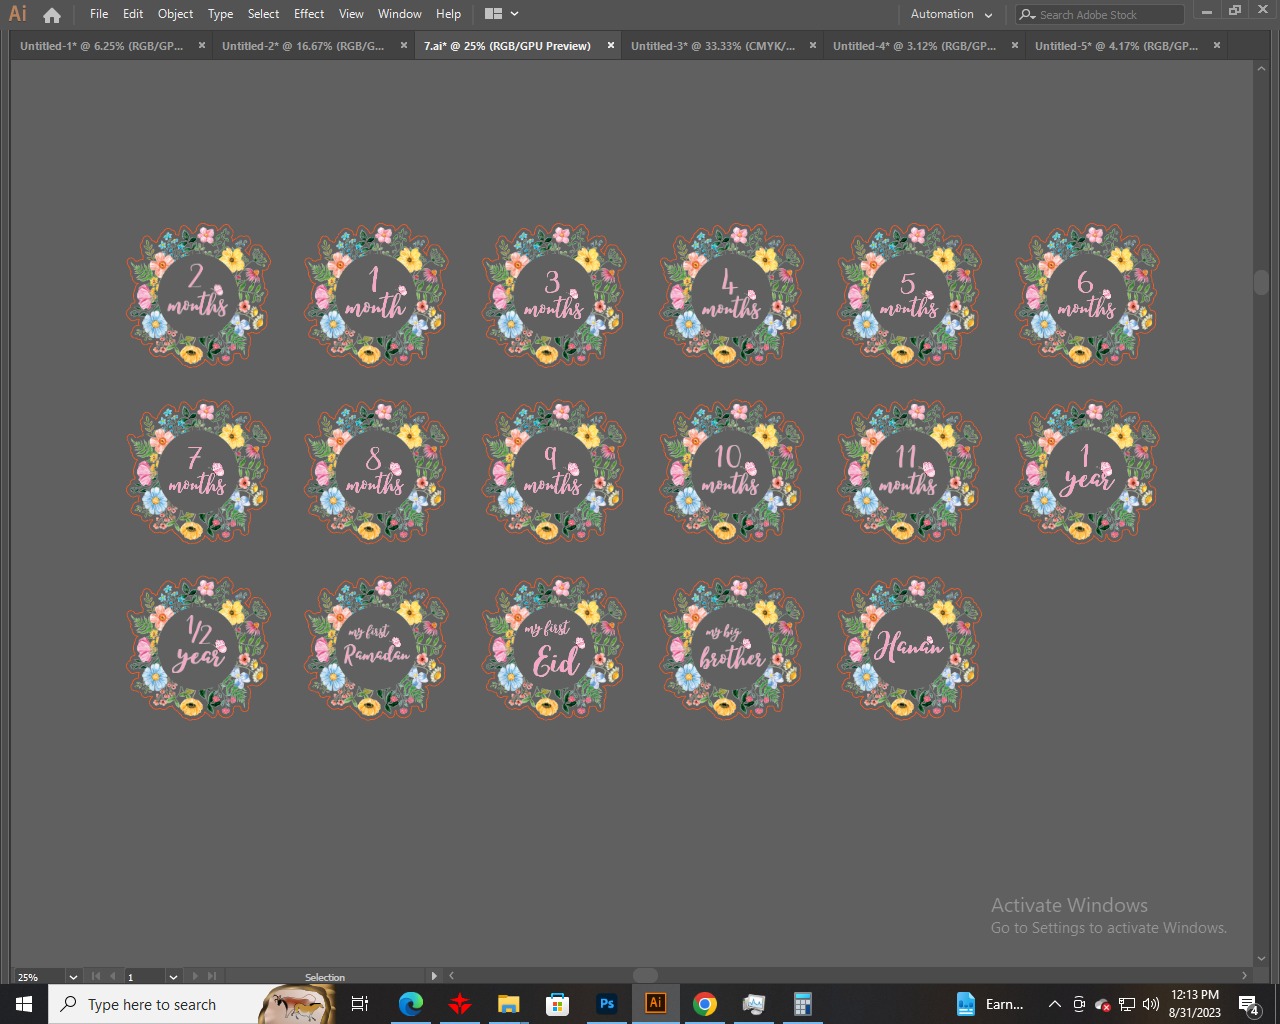Open Task View from the taskbar

tap(360, 1004)
